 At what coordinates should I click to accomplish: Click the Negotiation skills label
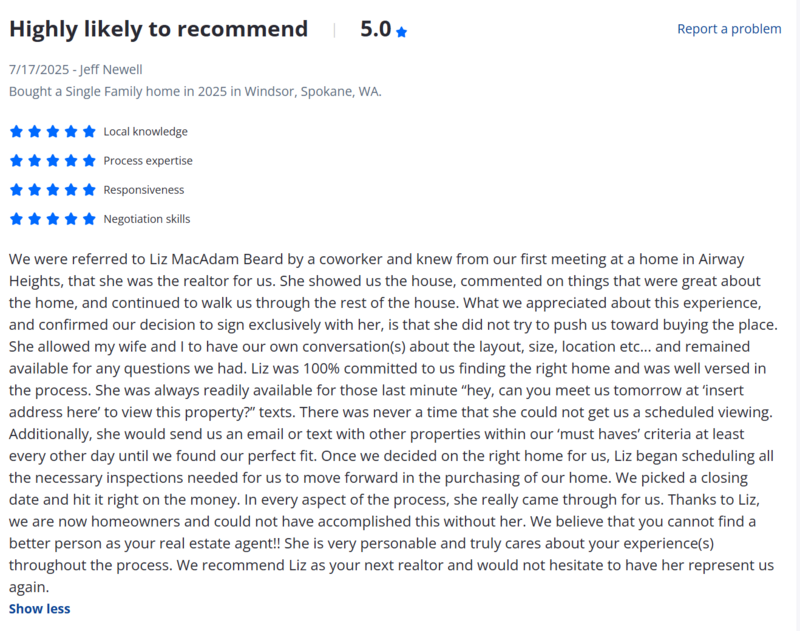pyautogui.click(x=147, y=219)
